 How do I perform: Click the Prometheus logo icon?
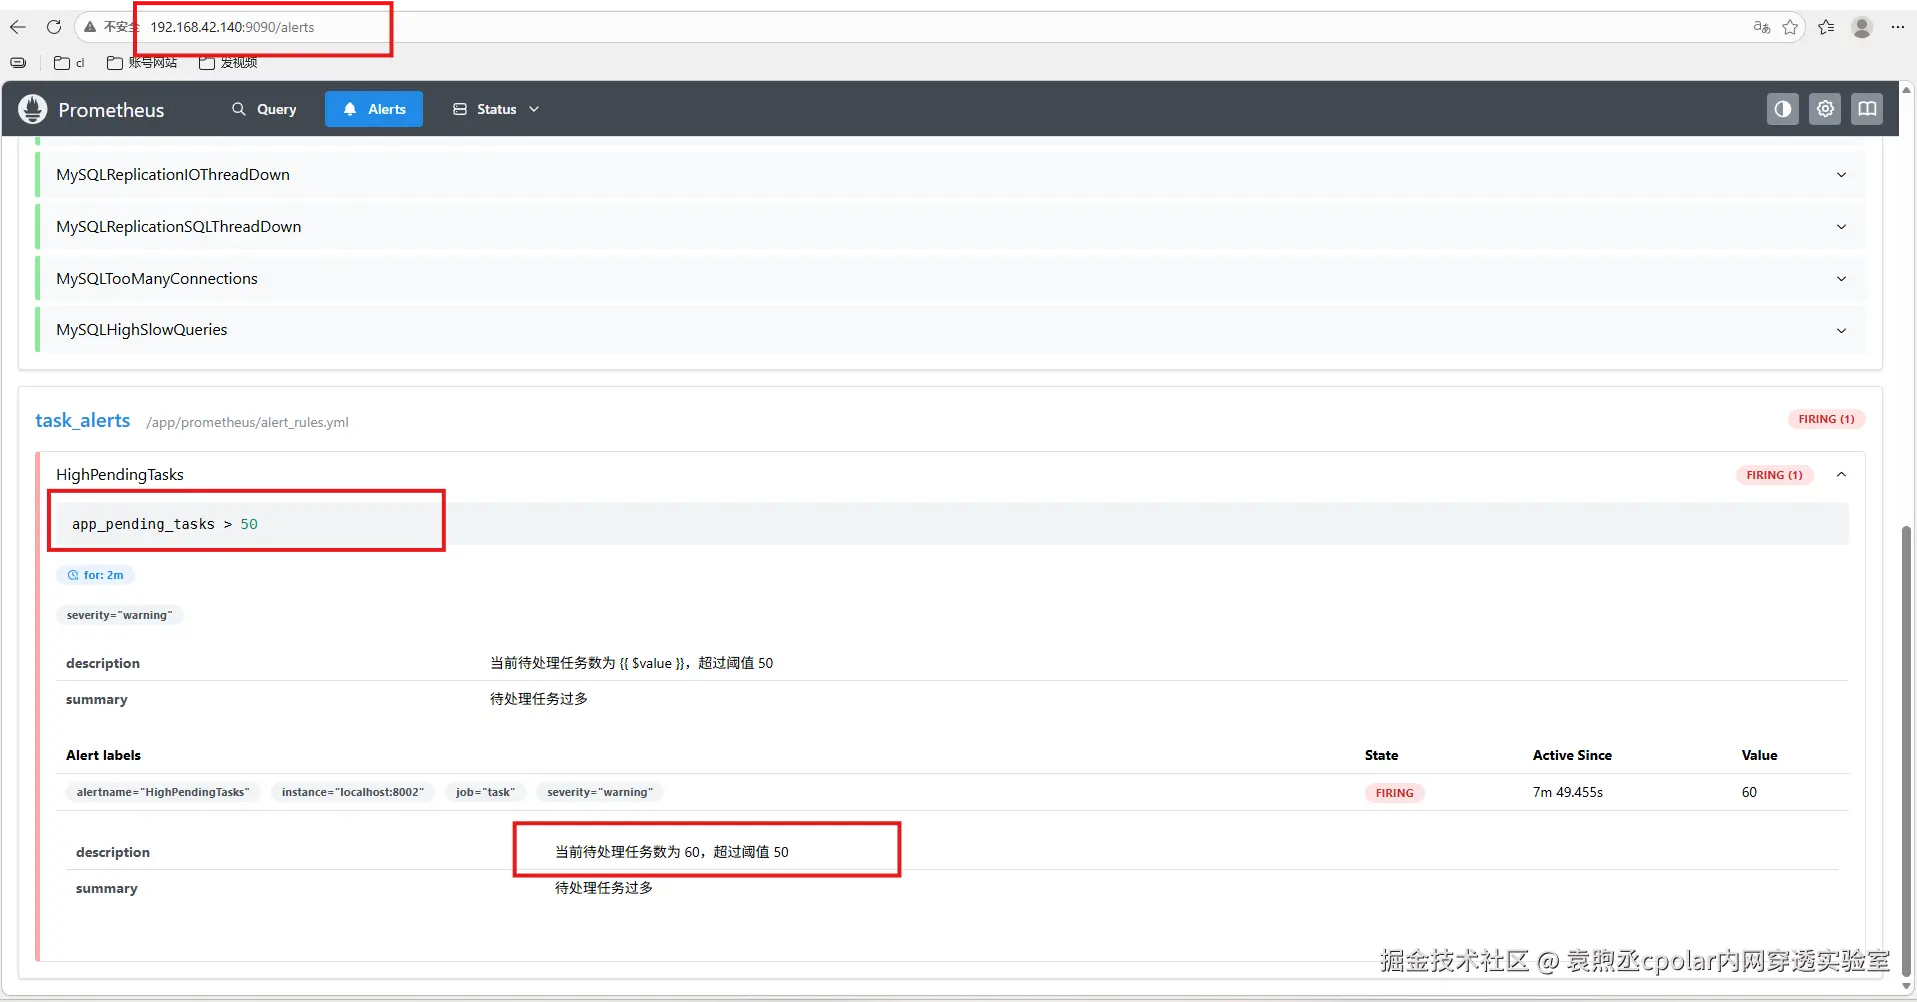[33, 109]
